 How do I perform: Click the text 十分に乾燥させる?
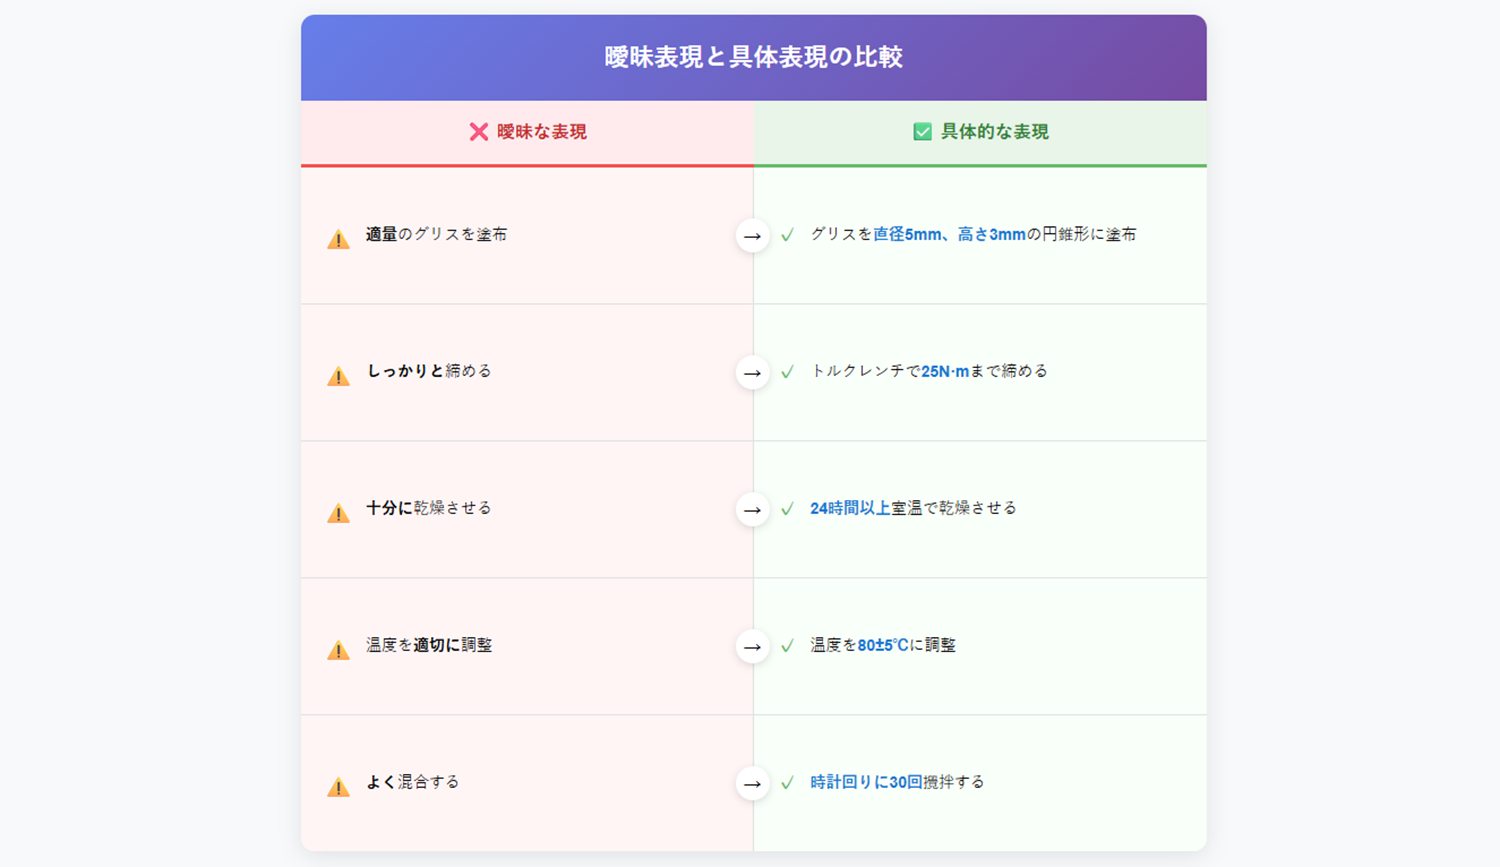pos(429,508)
